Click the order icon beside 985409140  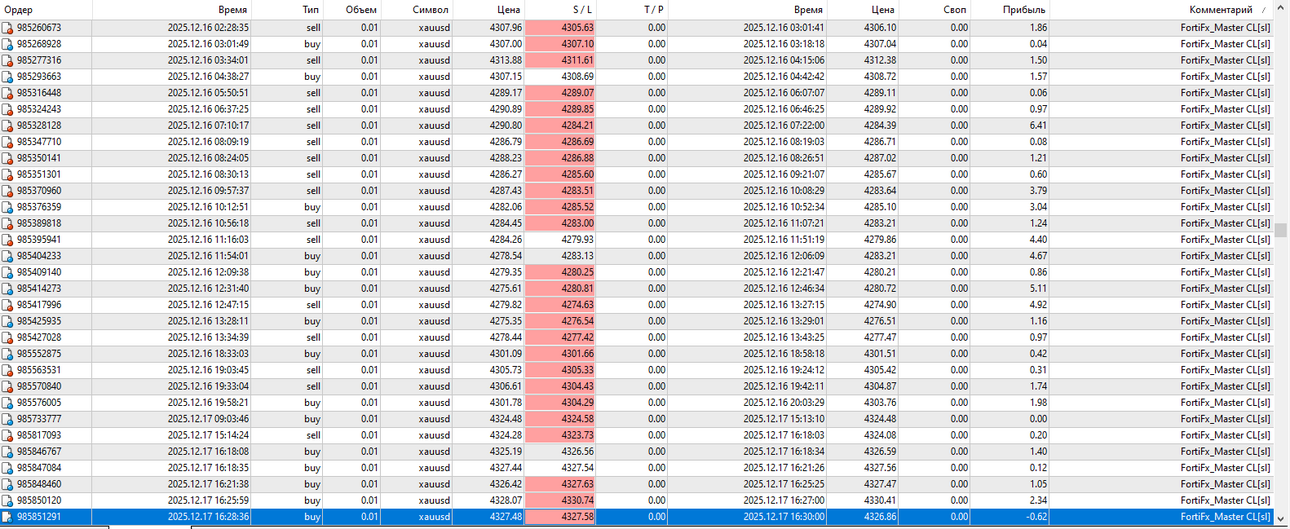click(8, 272)
